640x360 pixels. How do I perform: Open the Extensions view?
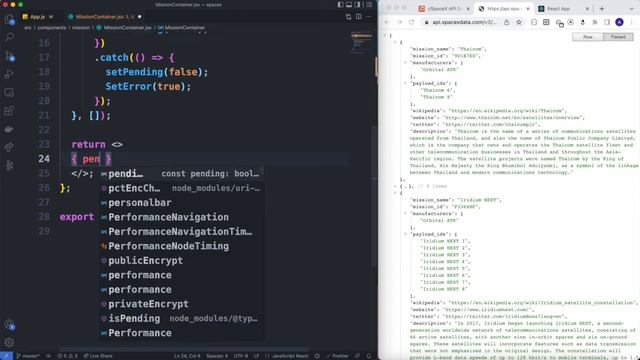9,111
